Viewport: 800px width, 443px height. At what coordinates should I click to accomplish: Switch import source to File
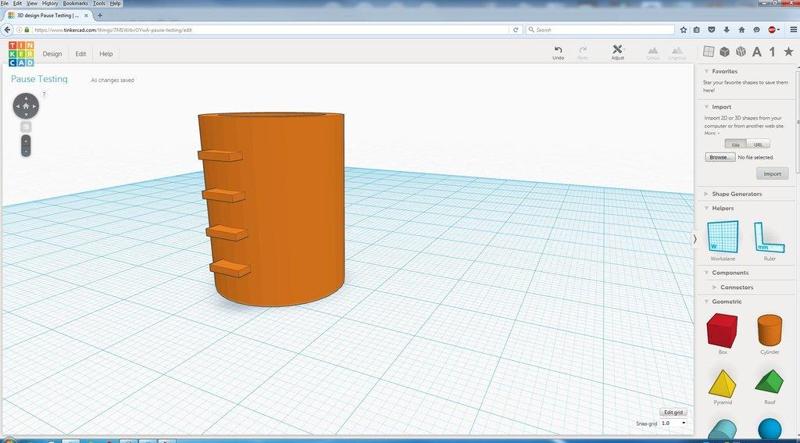[734, 144]
